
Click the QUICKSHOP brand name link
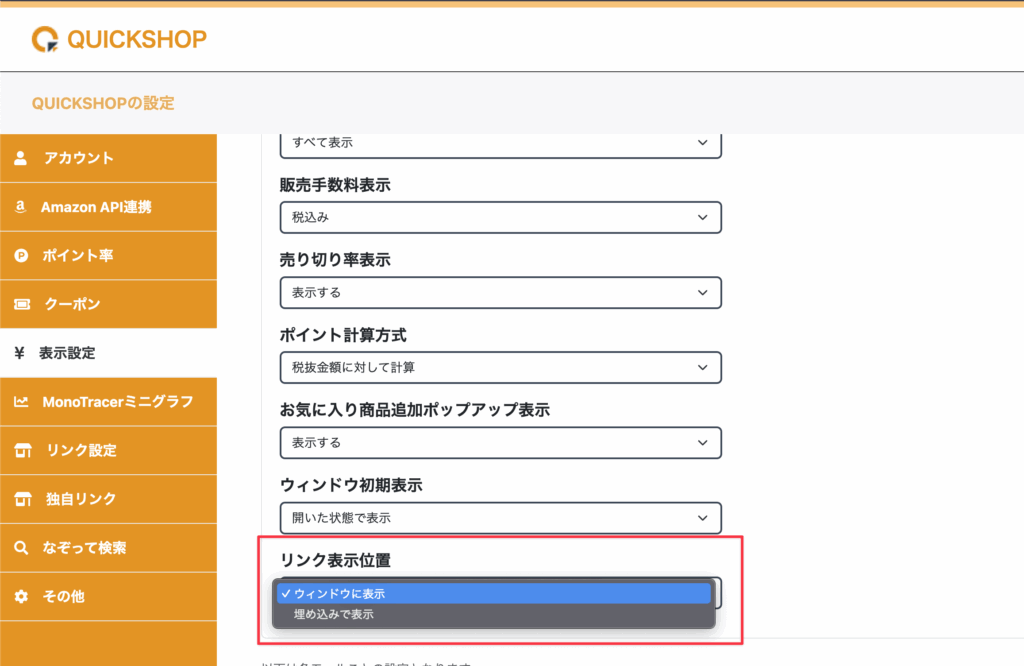[x=137, y=40]
